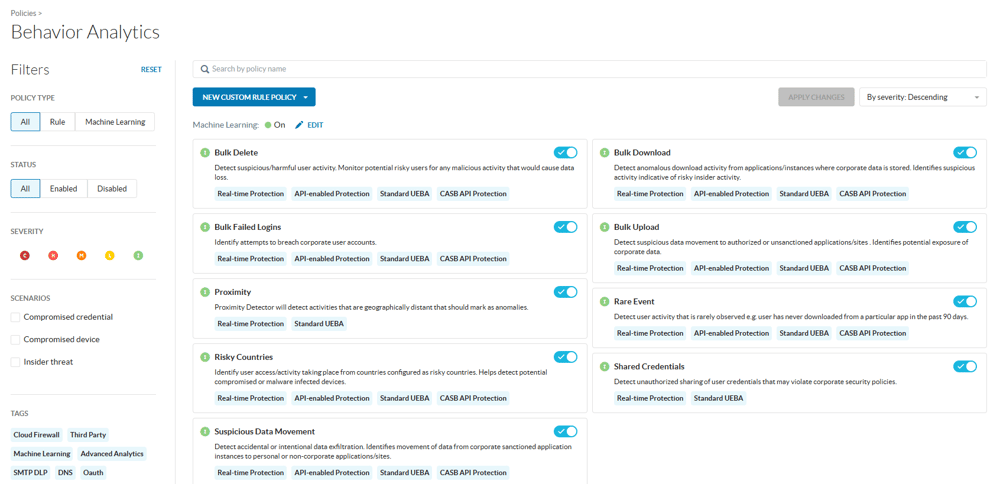Switch status filter to Disabled

[112, 188]
